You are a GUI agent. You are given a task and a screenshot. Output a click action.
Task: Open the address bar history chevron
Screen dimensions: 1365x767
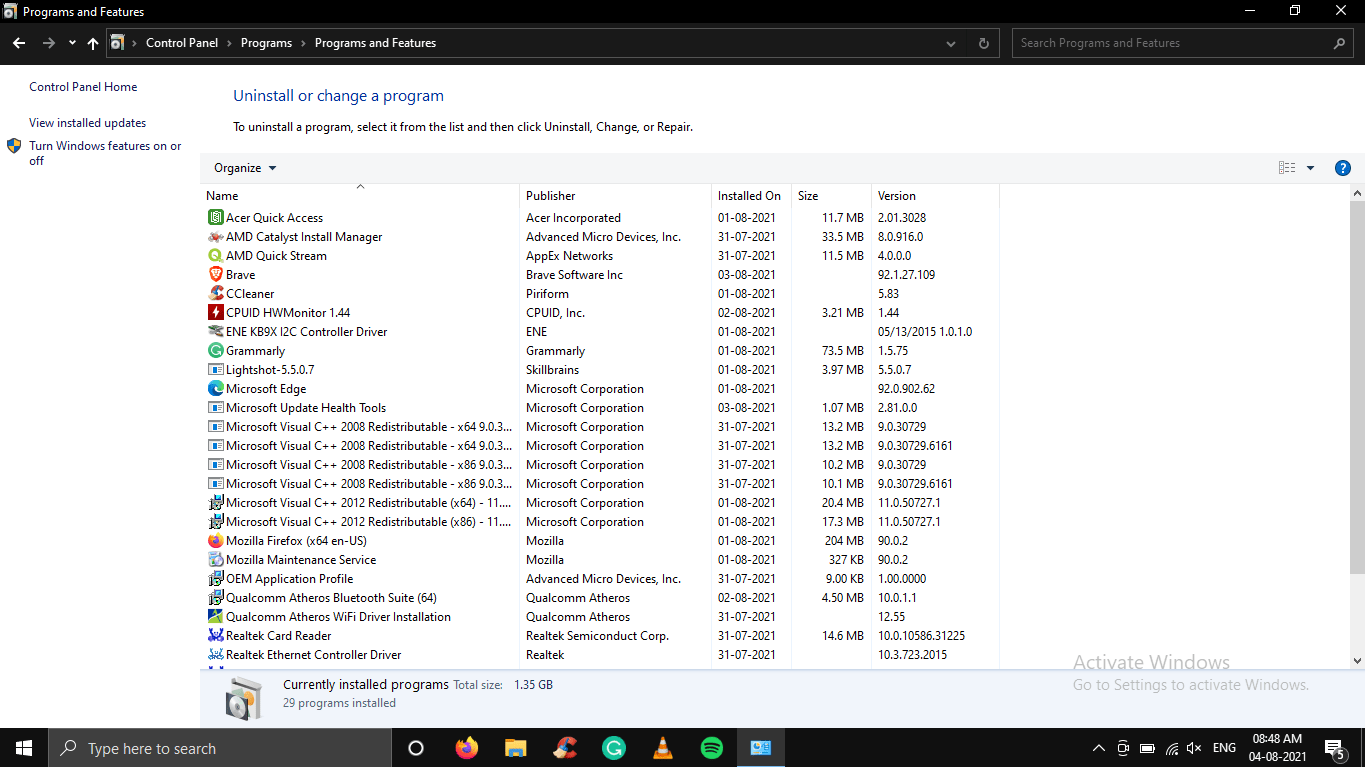click(950, 42)
